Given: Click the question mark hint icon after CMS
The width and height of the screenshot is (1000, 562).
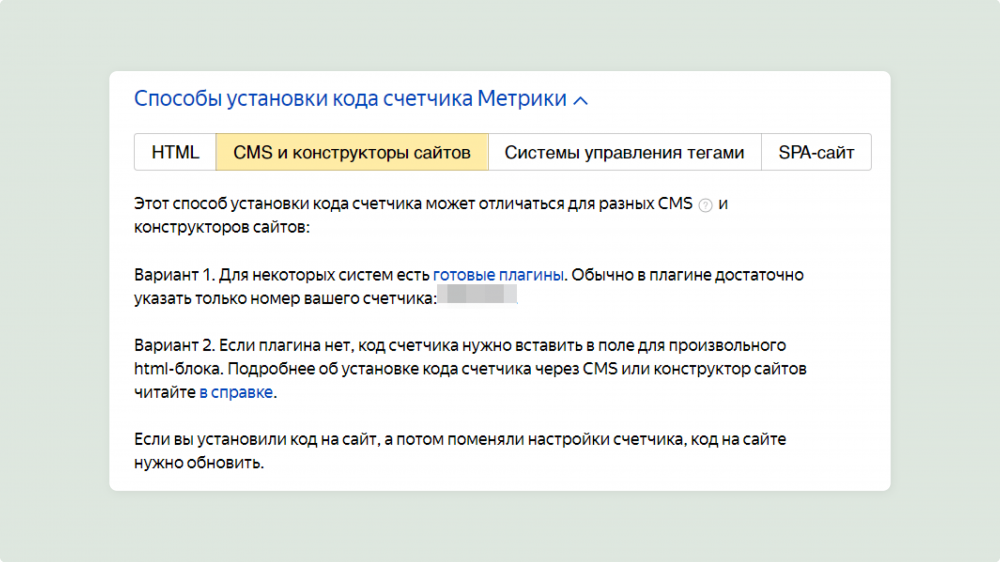Looking at the screenshot, I should (x=705, y=205).
